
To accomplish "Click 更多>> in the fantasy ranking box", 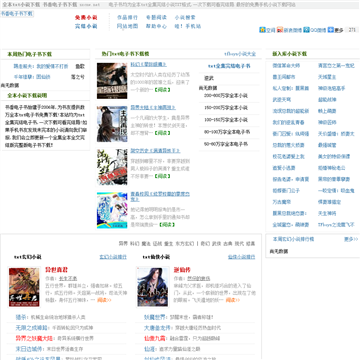I will click(x=351, y=239).
